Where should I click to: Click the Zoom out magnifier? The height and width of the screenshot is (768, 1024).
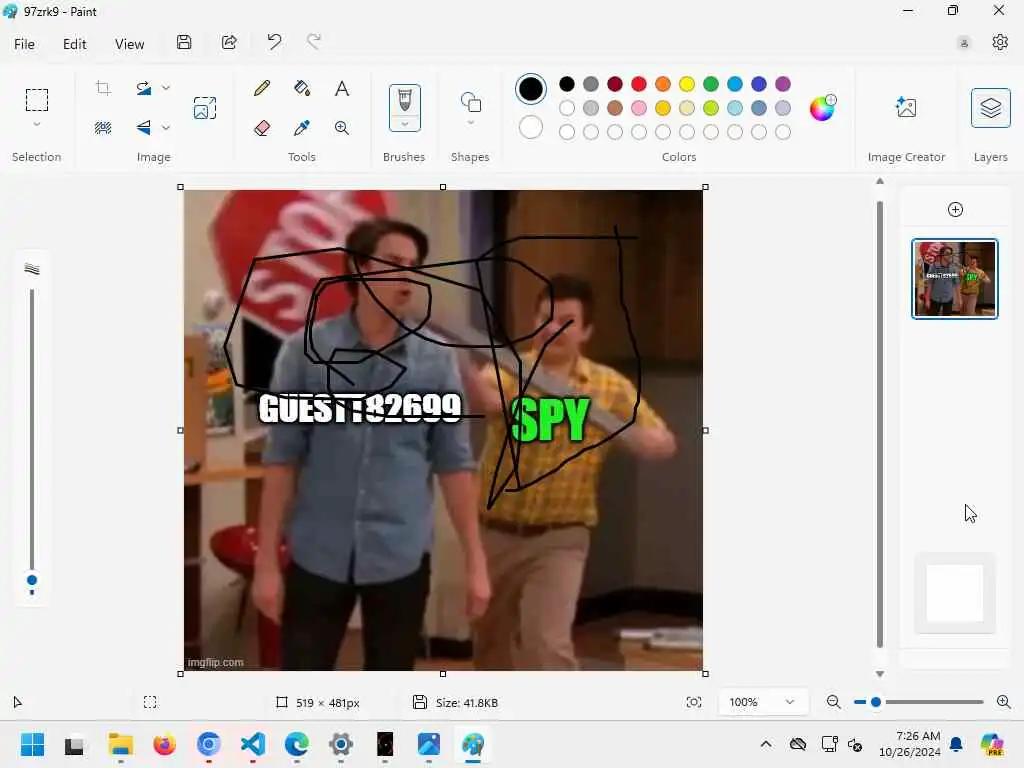pyautogui.click(x=833, y=702)
